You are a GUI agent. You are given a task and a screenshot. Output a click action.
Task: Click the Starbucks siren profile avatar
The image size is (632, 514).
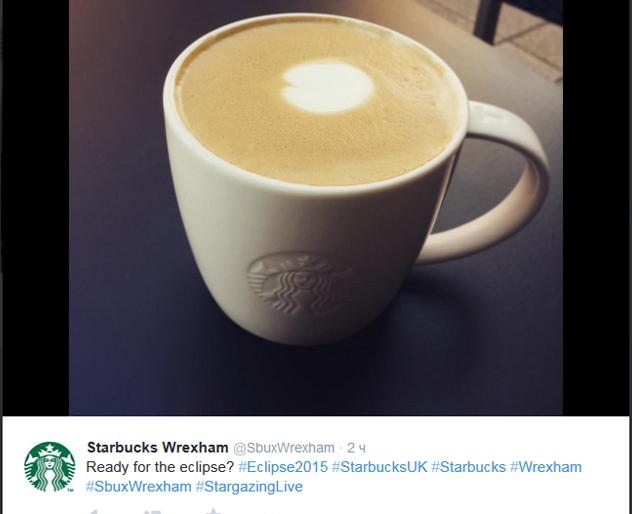[x=50, y=467]
